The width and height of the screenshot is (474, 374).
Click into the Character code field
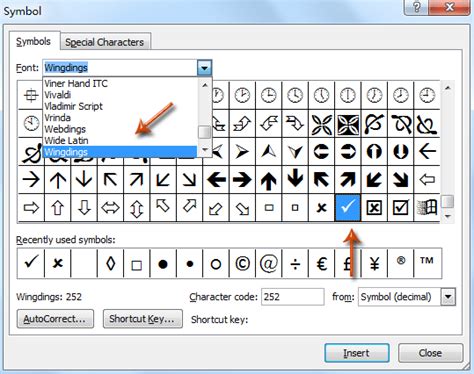click(x=293, y=297)
